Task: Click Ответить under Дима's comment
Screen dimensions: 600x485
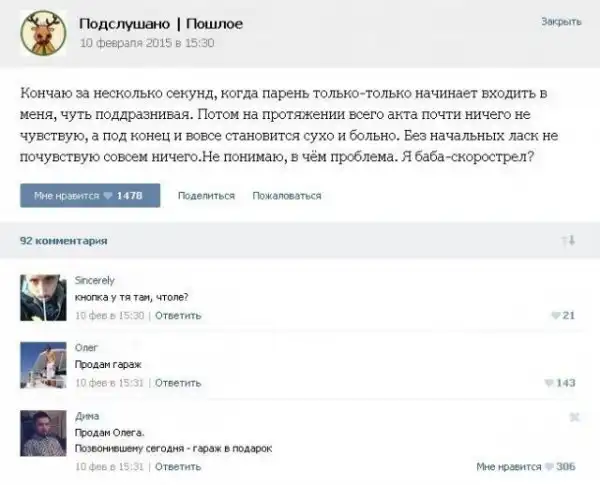Action: point(178,467)
